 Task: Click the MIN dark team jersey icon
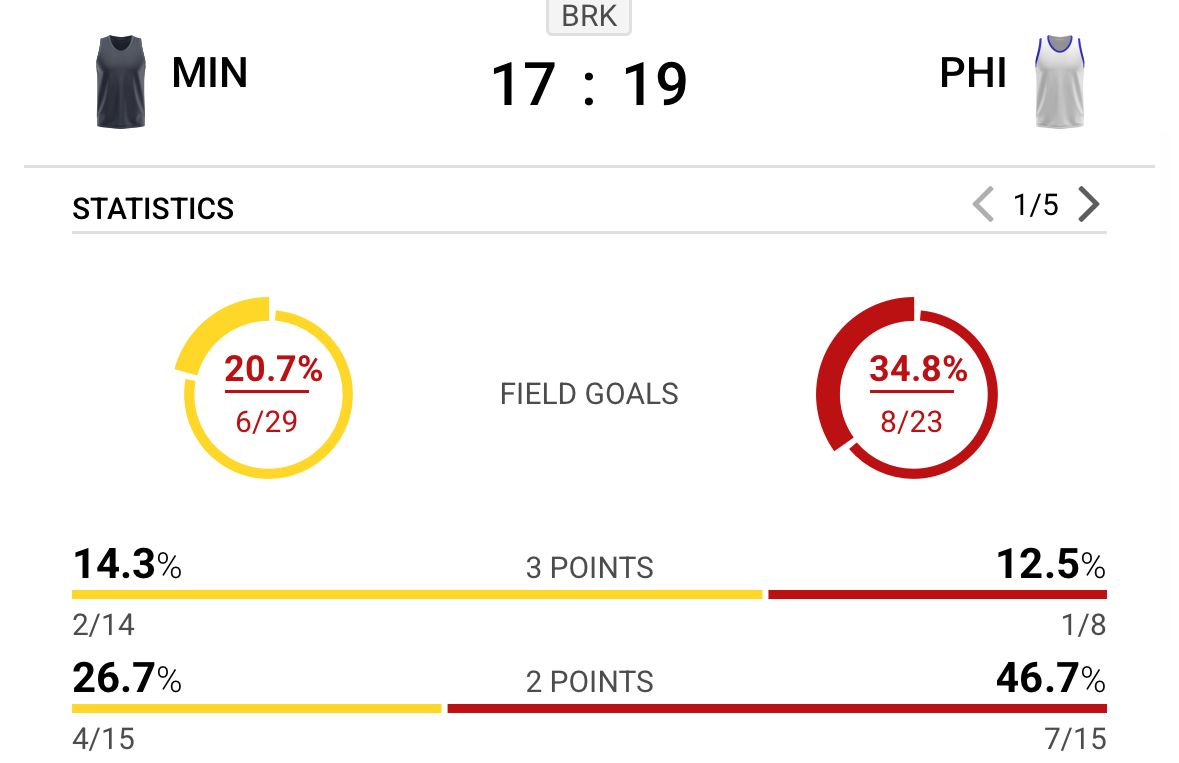pos(121,82)
